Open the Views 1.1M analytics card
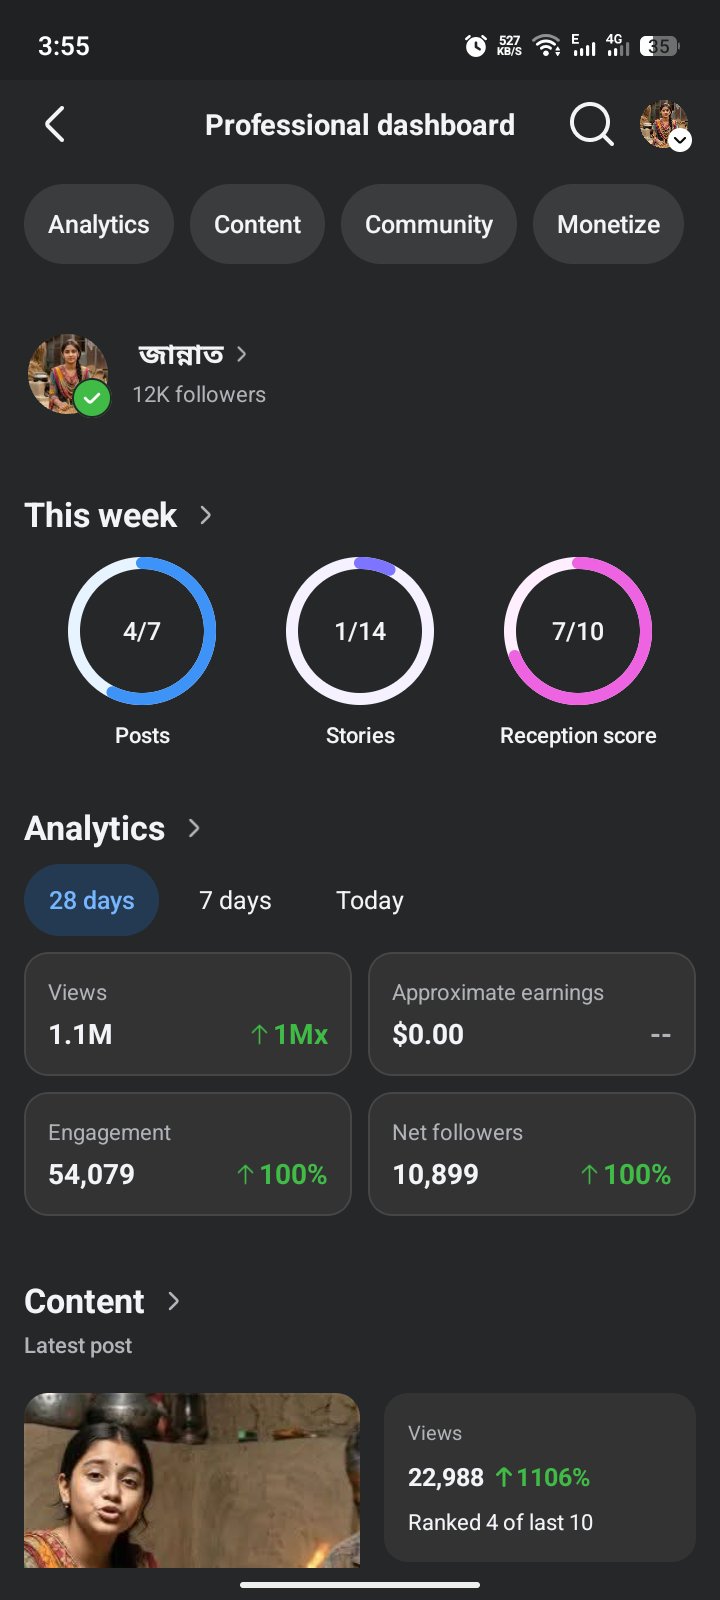This screenshot has height=1600, width=720. point(188,1014)
